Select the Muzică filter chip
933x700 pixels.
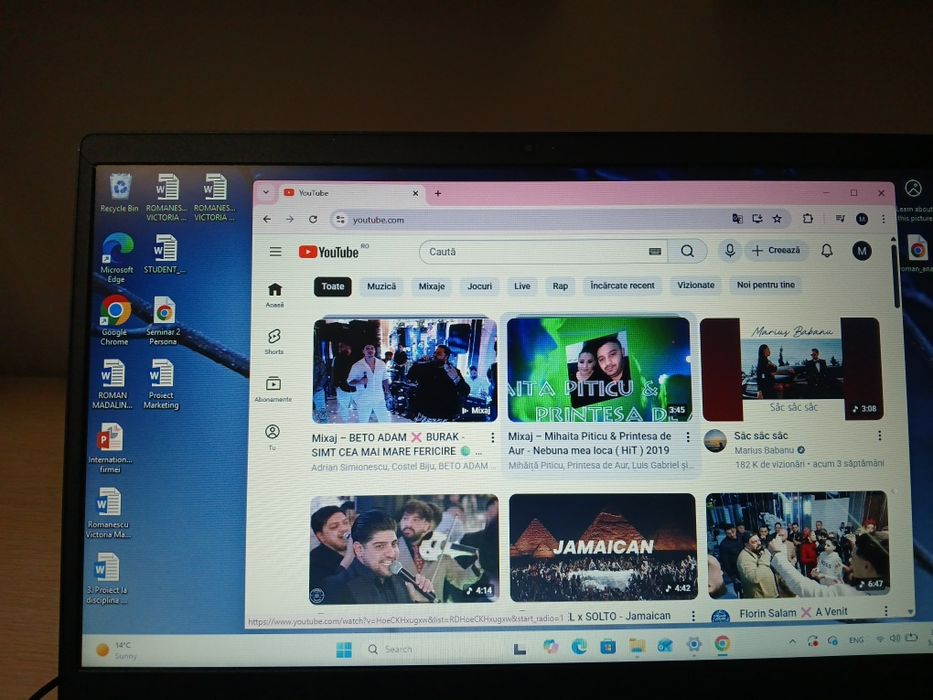381,286
